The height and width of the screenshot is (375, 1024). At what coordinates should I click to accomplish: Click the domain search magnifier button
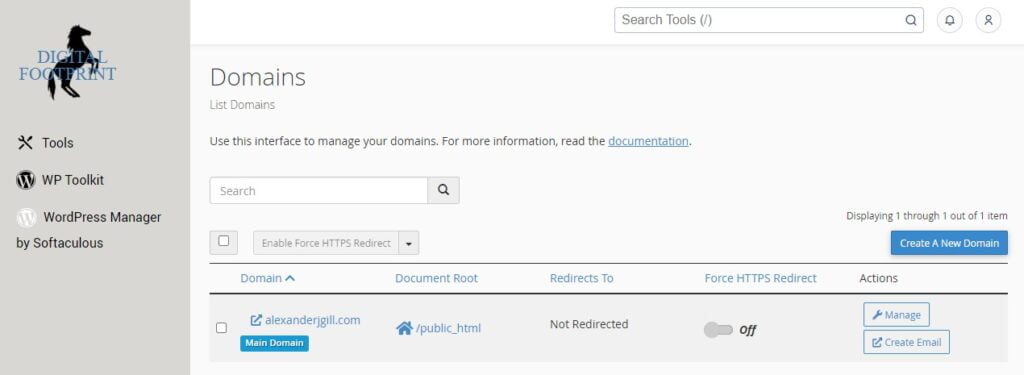pos(443,190)
